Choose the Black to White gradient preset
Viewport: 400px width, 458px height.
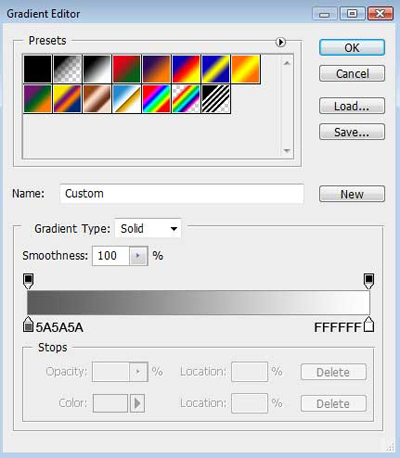(97, 69)
